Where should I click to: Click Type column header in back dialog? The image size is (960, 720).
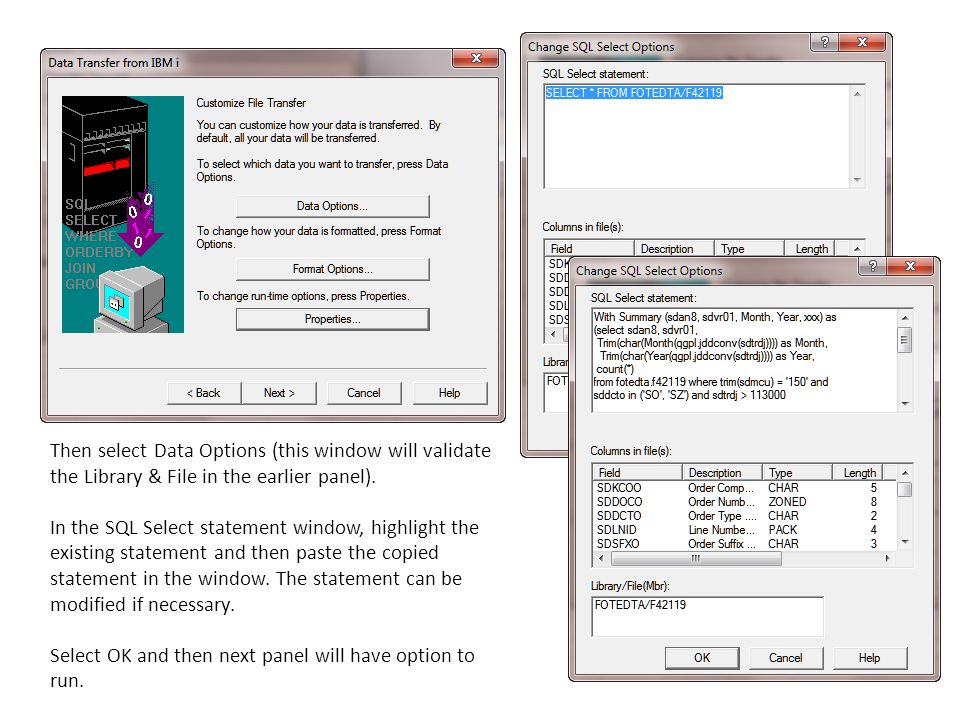click(749, 249)
